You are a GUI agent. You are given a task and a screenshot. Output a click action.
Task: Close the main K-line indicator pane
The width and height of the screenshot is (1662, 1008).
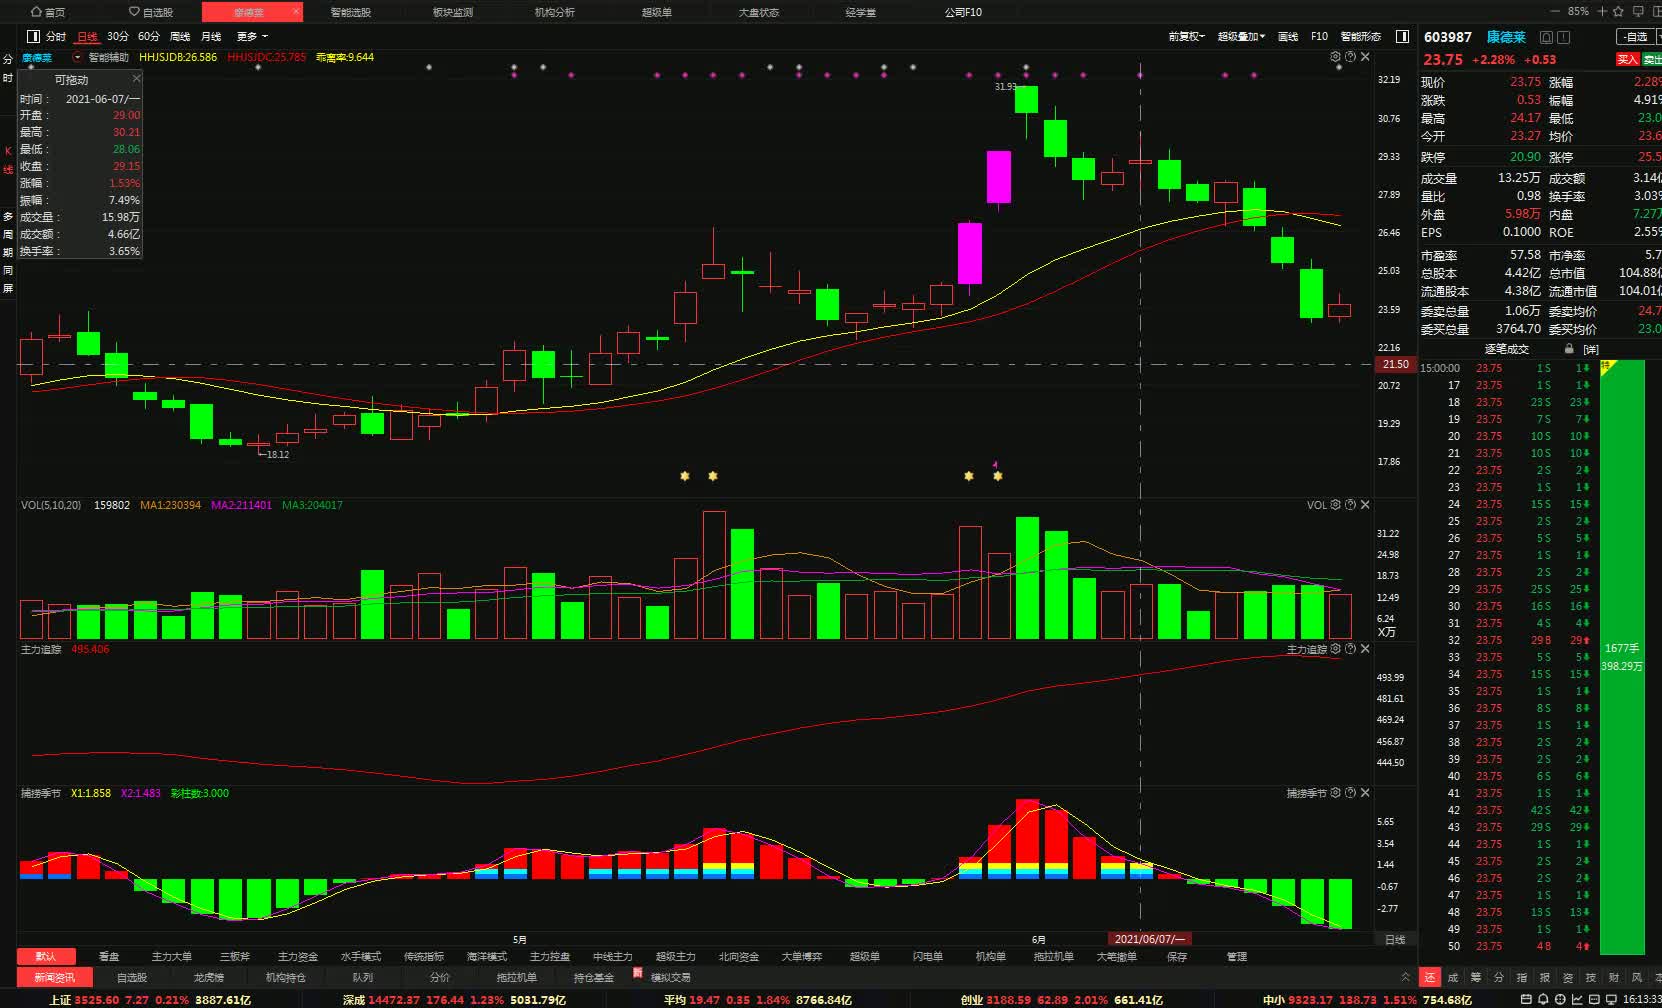1365,57
